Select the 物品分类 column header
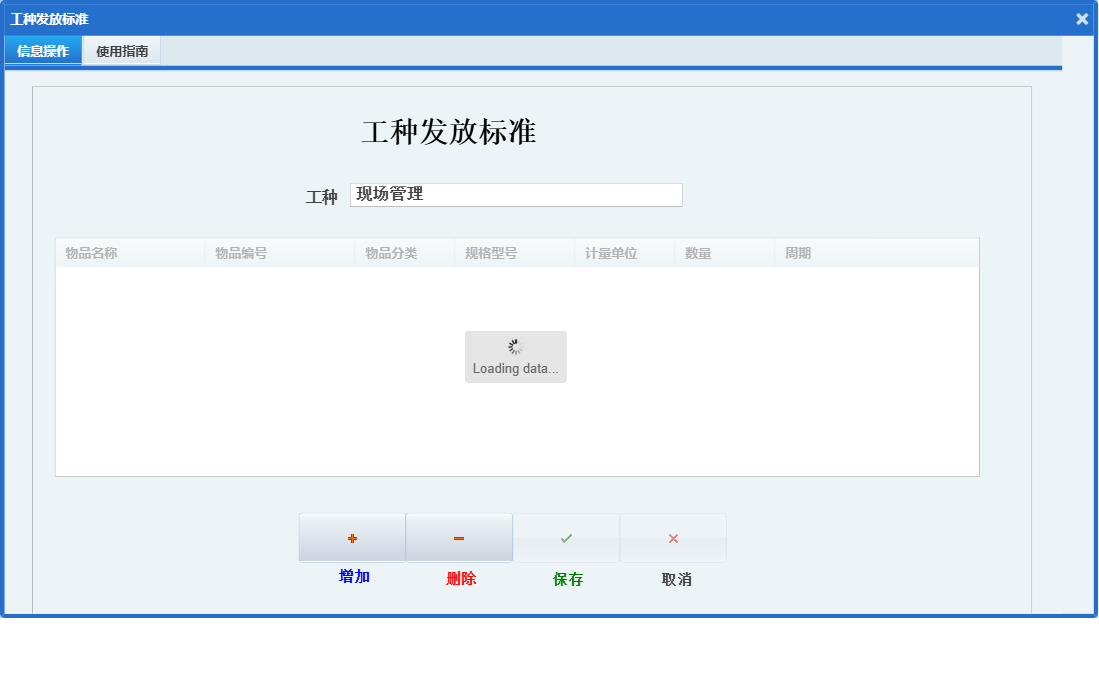 click(388, 252)
